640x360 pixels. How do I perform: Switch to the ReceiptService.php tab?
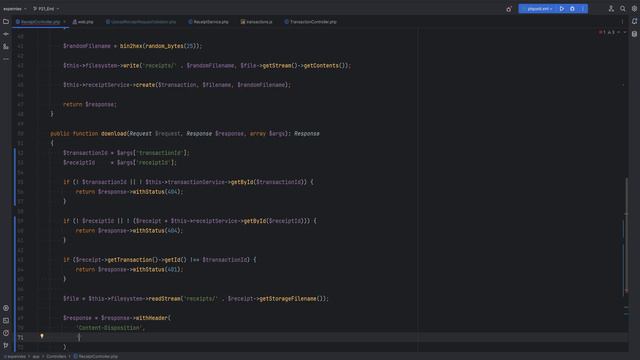click(x=208, y=22)
